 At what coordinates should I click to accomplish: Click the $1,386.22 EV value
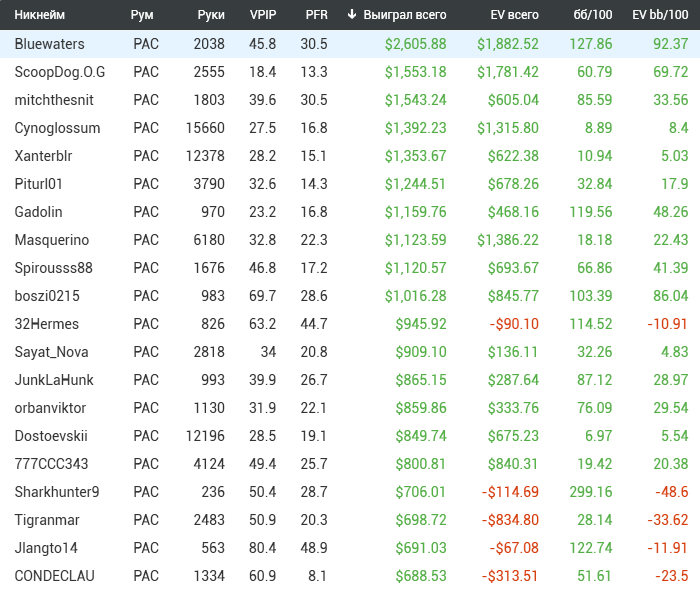[x=508, y=240]
